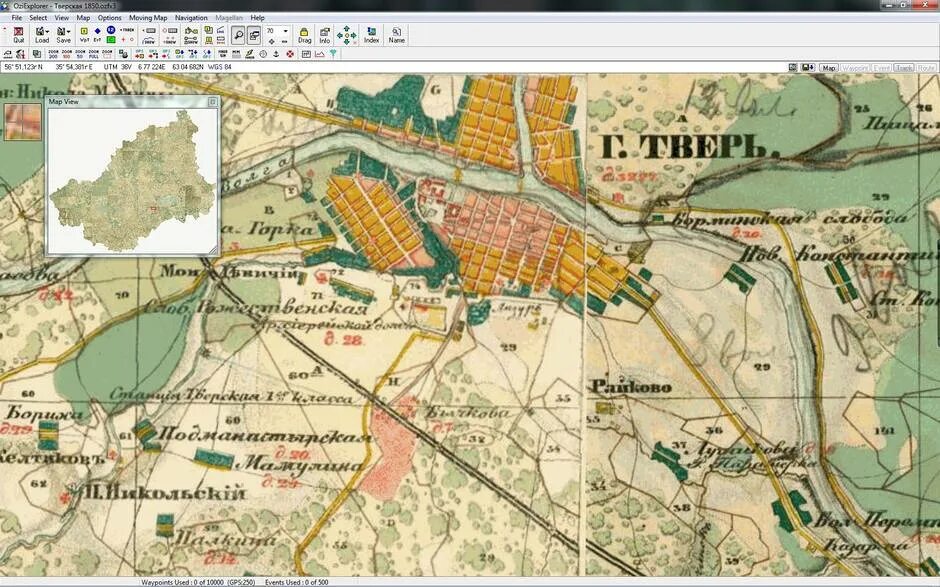Open the Save toolbar button

[x=64, y=35]
